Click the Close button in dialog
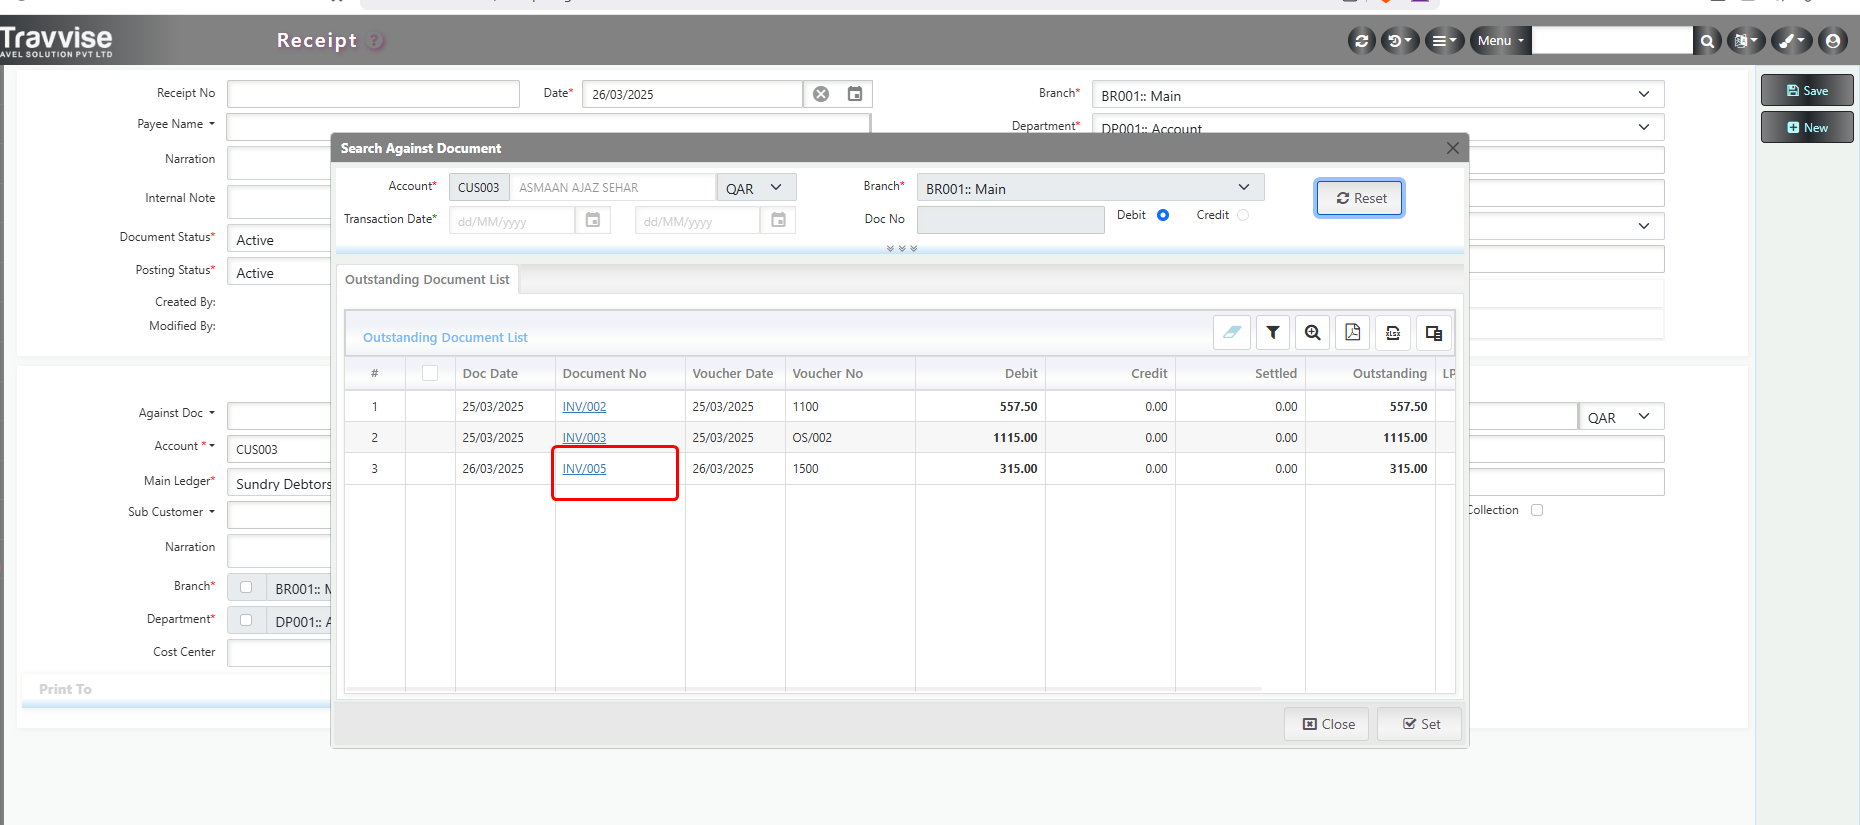The height and width of the screenshot is (825, 1860). click(1328, 724)
